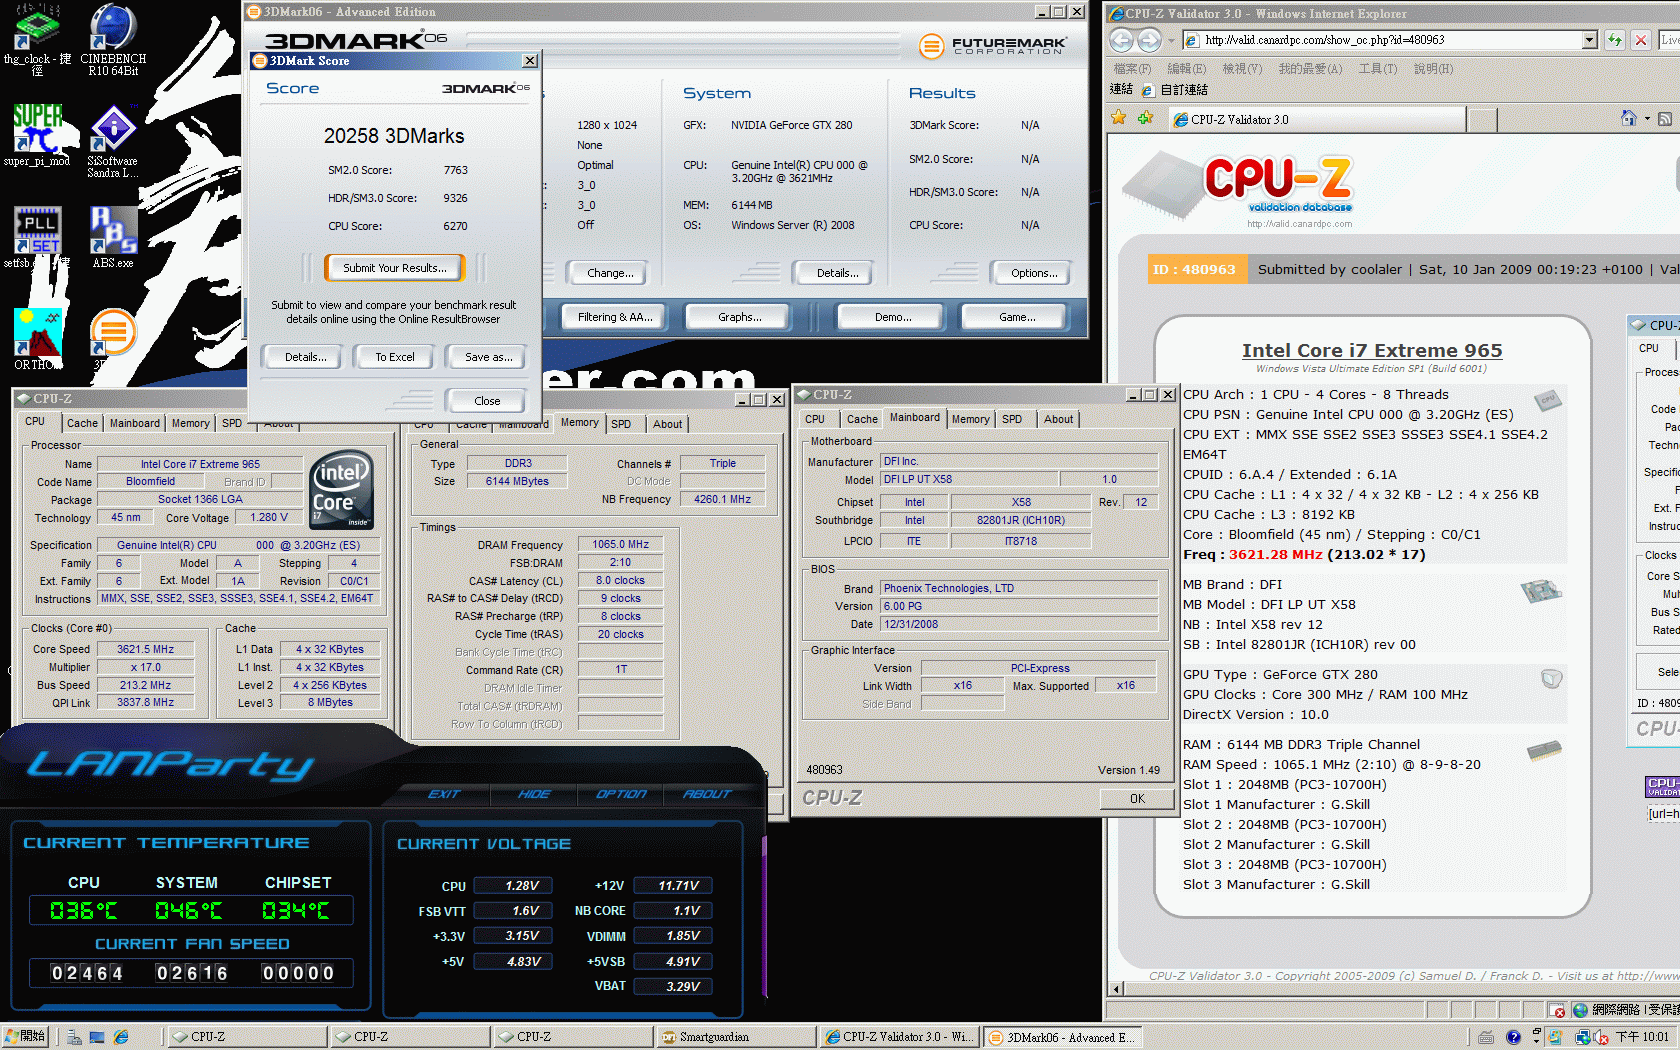Open Memory tab in Mainboard CPU-Z window

pos(970,419)
